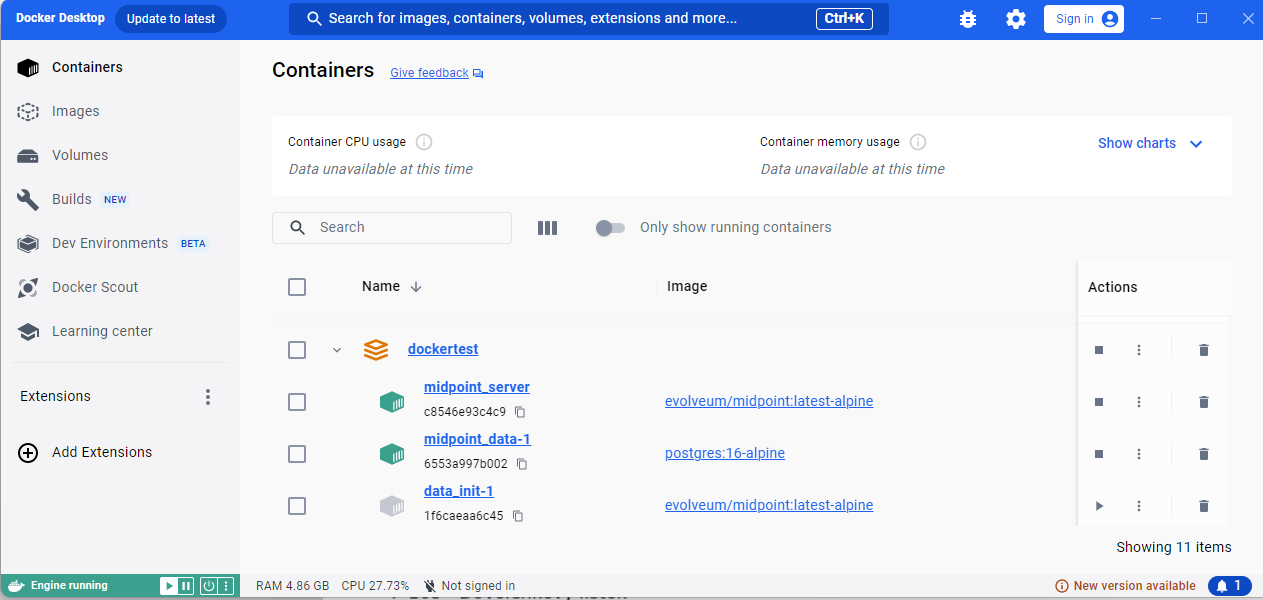The height and width of the screenshot is (600, 1263).
Task: Open the Volumes section in the sidebar
Action: click(x=80, y=155)
